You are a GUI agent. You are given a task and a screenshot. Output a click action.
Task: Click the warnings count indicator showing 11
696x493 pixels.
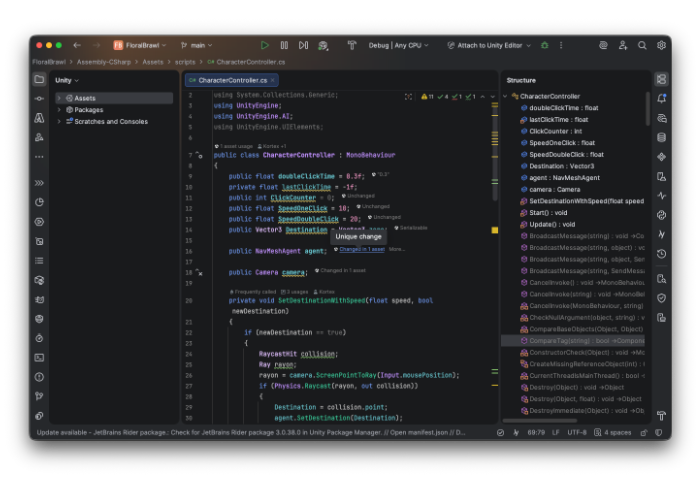(427, 97)
